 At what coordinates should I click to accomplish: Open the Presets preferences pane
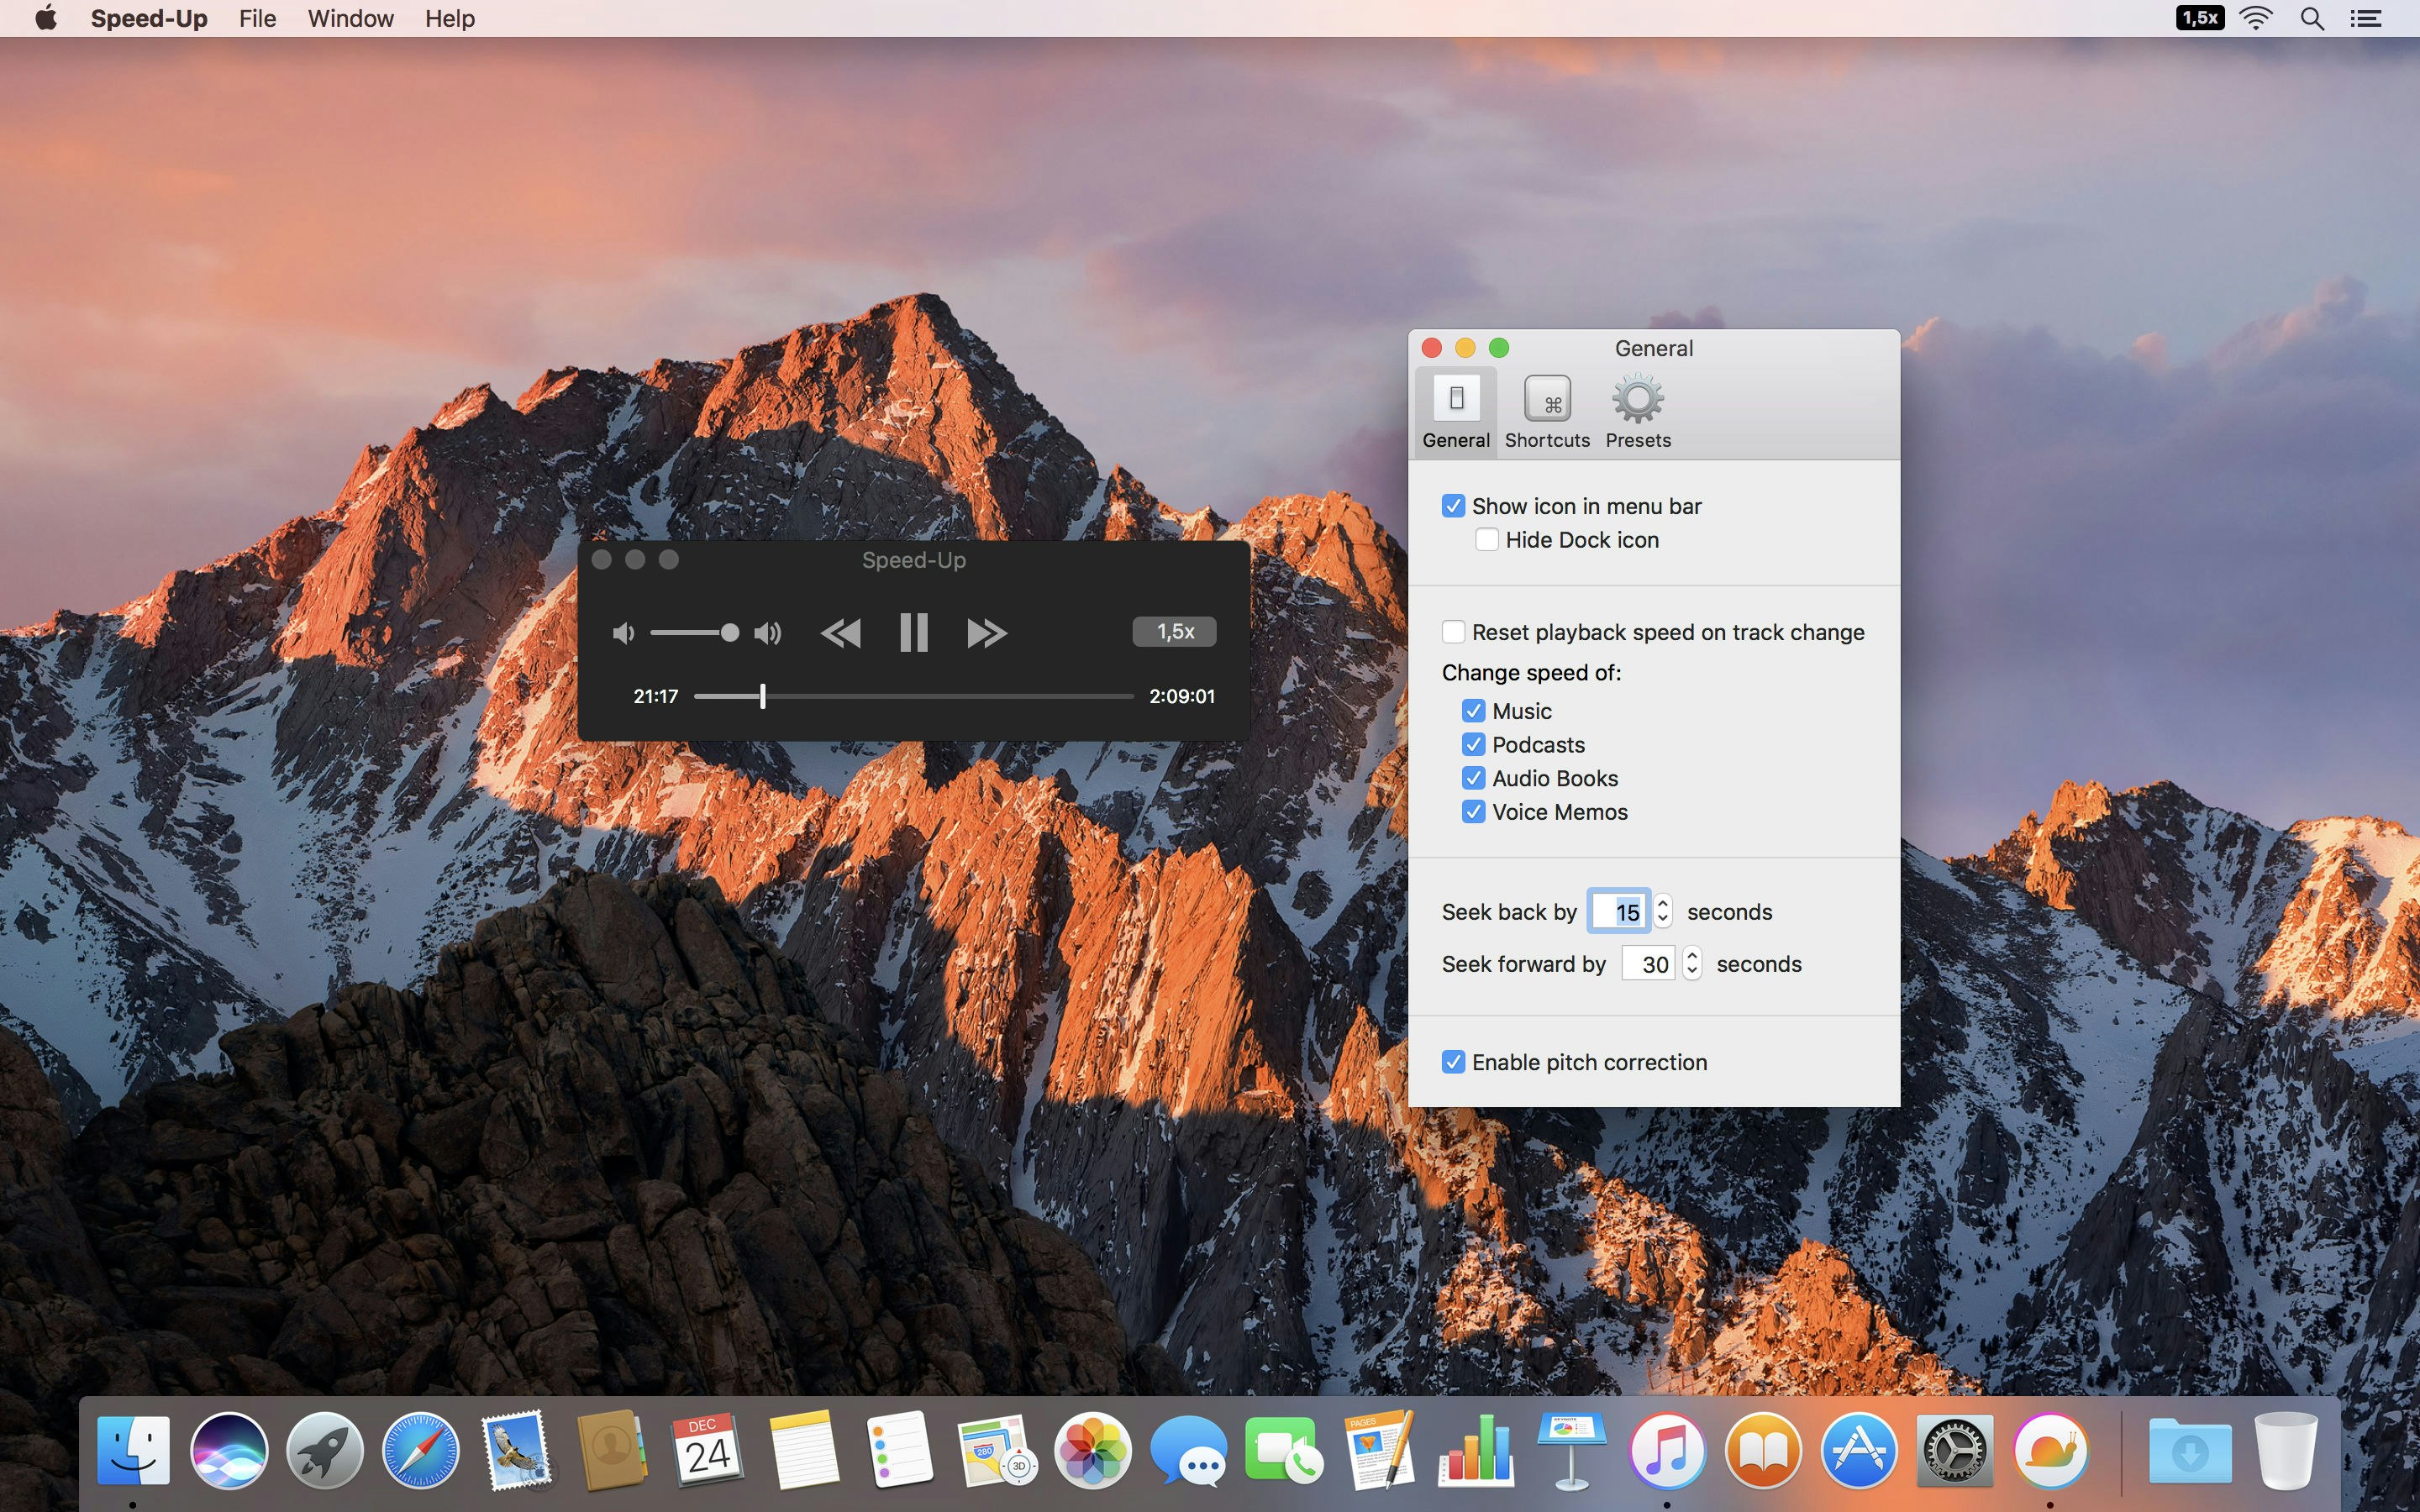pos(1636,410)
